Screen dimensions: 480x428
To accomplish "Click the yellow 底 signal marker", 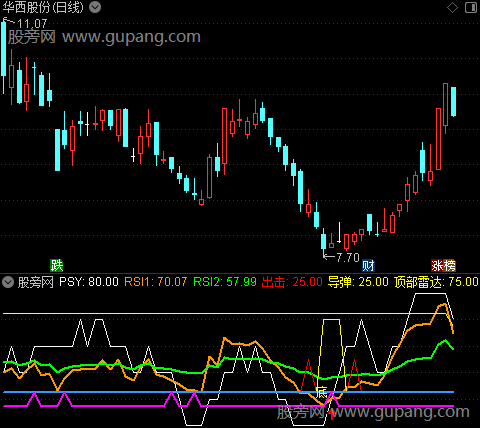I will click(x=322, y=393).
